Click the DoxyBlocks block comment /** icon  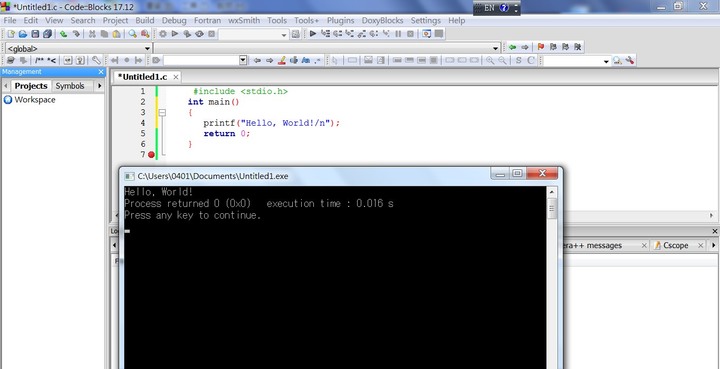(x=39, y=61)
